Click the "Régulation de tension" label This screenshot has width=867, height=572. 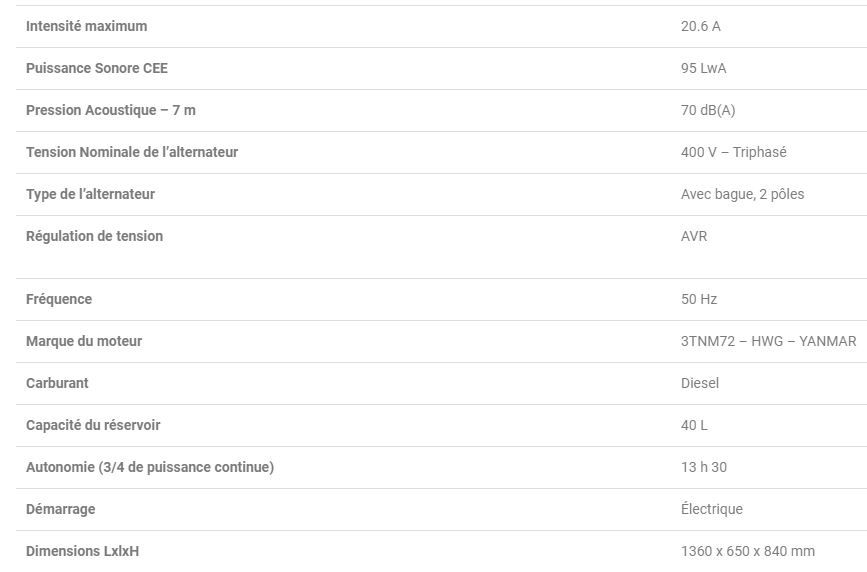pos(94,236)
